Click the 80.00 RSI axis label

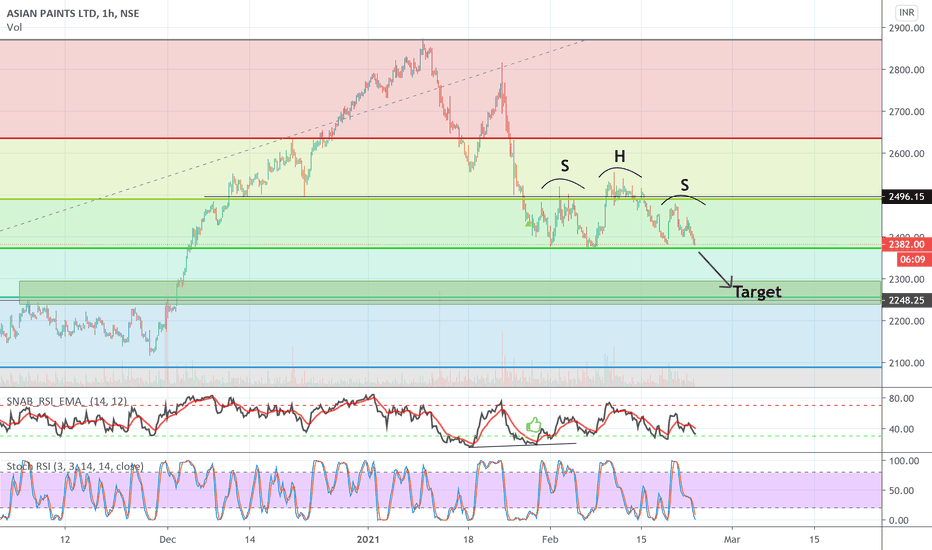pos(901,398)
